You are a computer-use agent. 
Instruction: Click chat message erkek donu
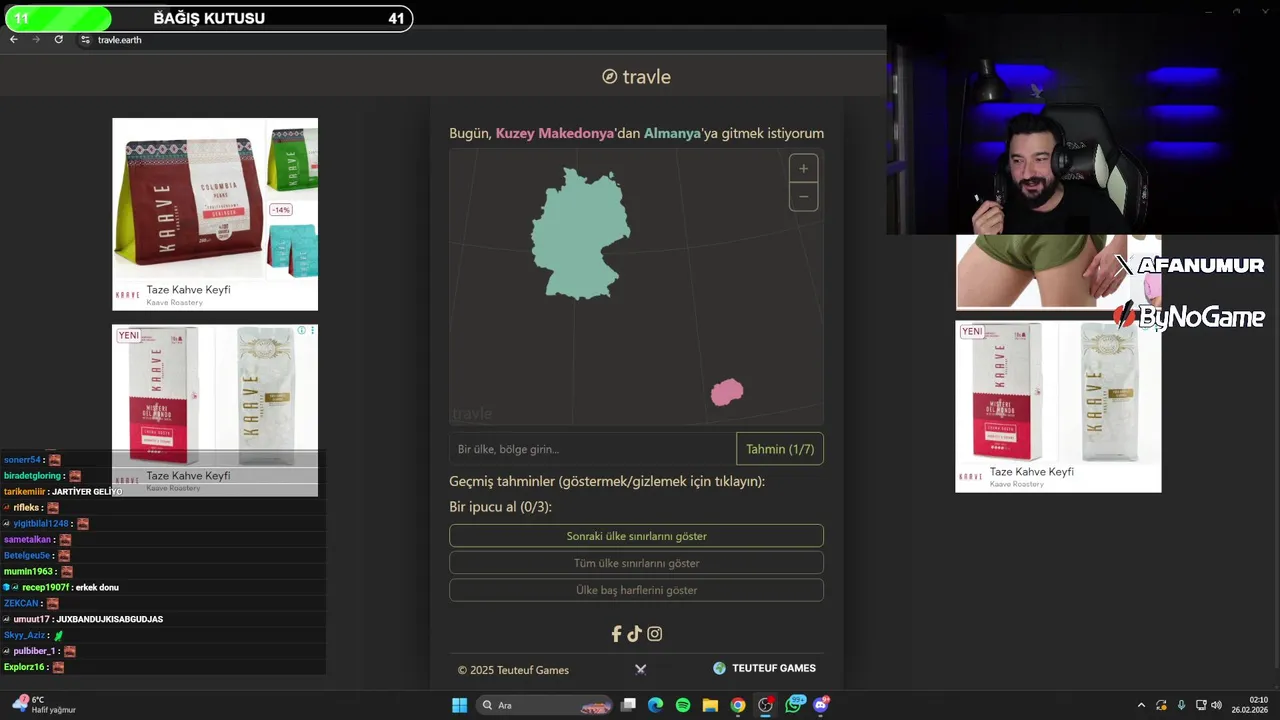[97, 588]
